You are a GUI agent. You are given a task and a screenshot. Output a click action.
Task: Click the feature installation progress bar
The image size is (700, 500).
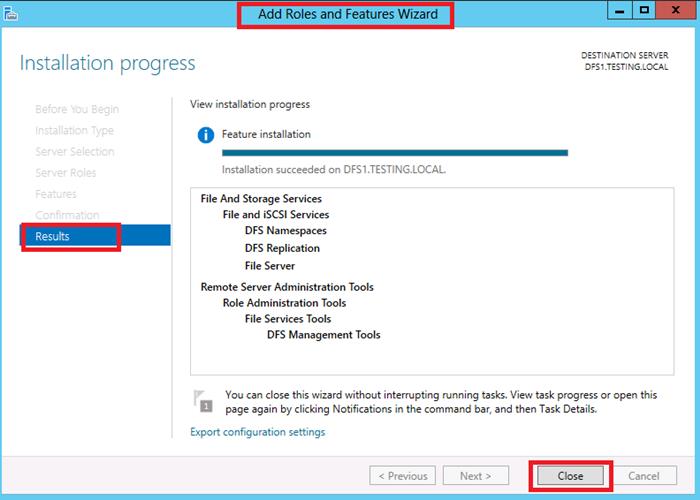pyautogui.click(x=395, y=153)
